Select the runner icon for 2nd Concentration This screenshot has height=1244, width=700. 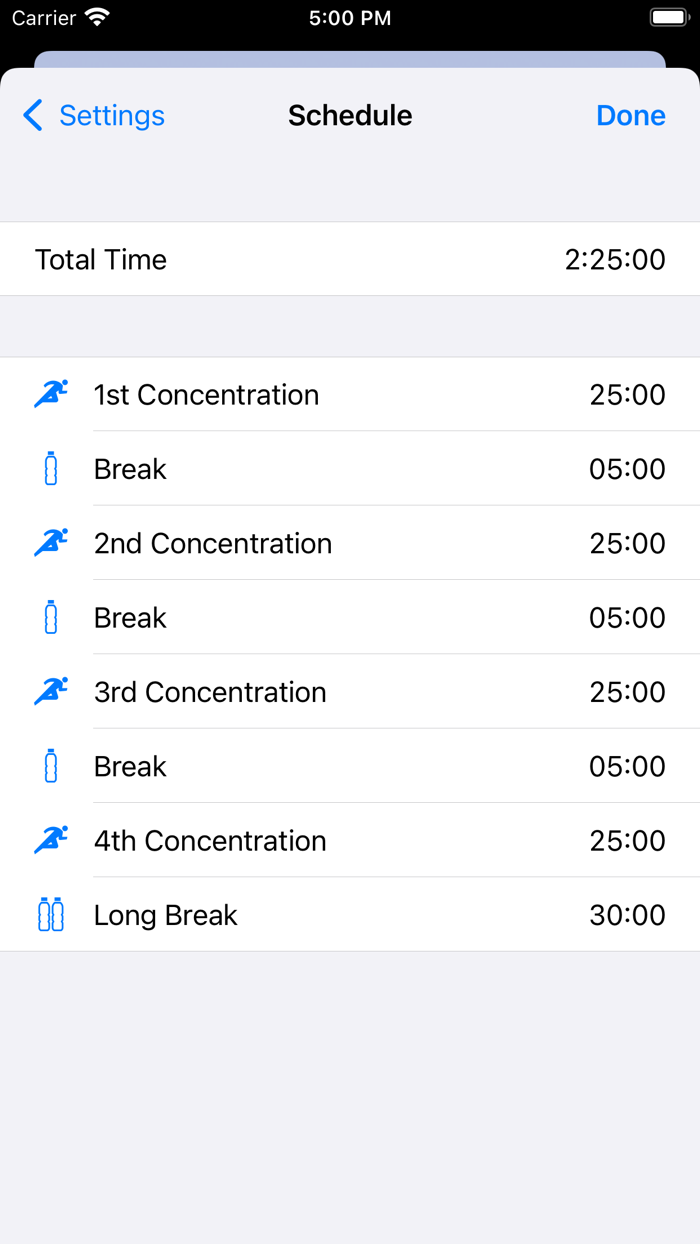tap(49, 543)
